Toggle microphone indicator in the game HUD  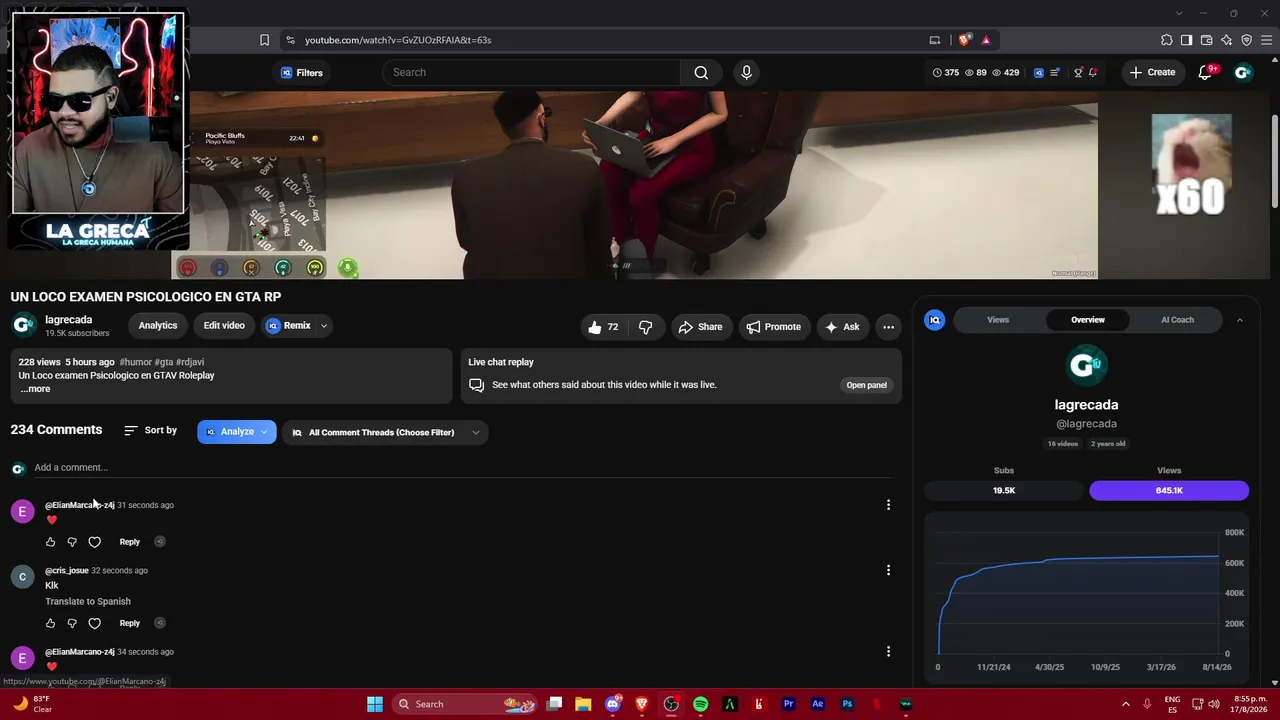pos(348,268)
